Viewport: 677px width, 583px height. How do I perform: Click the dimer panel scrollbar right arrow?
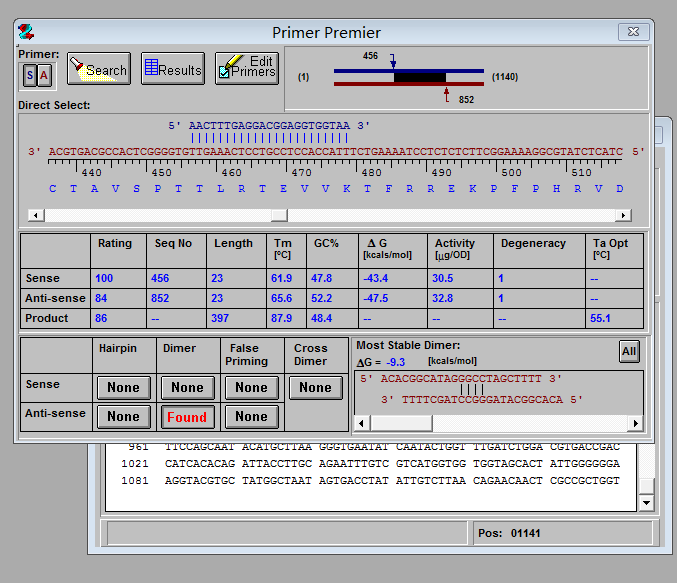point(633,423)
